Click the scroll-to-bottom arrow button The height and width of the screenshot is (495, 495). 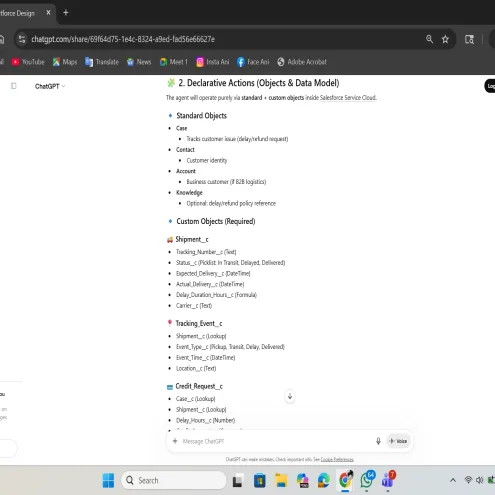[x=290, y=396]
